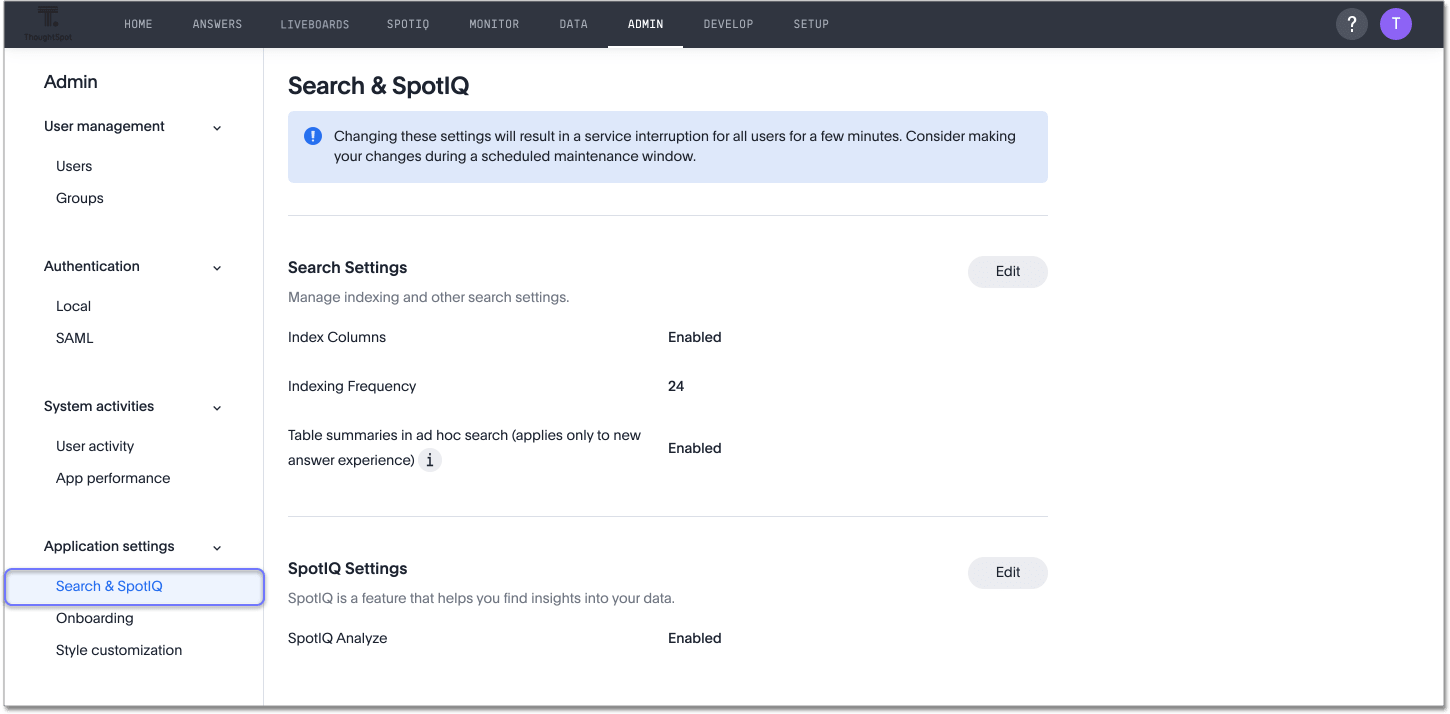Collapse the User management section
The height and width of the screenshot is (714, 1450).
(x=217, y=127)
